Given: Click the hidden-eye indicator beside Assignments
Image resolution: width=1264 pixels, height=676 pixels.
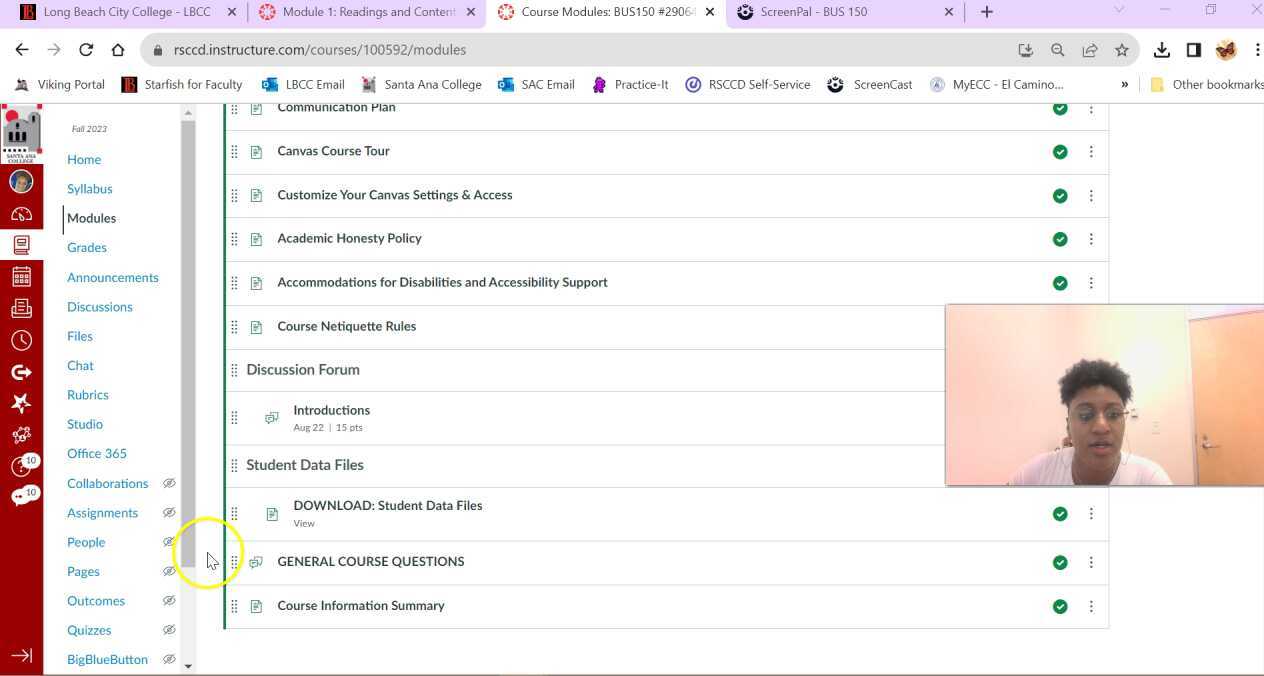Looking at the screenshot, I should pos(169,512).
